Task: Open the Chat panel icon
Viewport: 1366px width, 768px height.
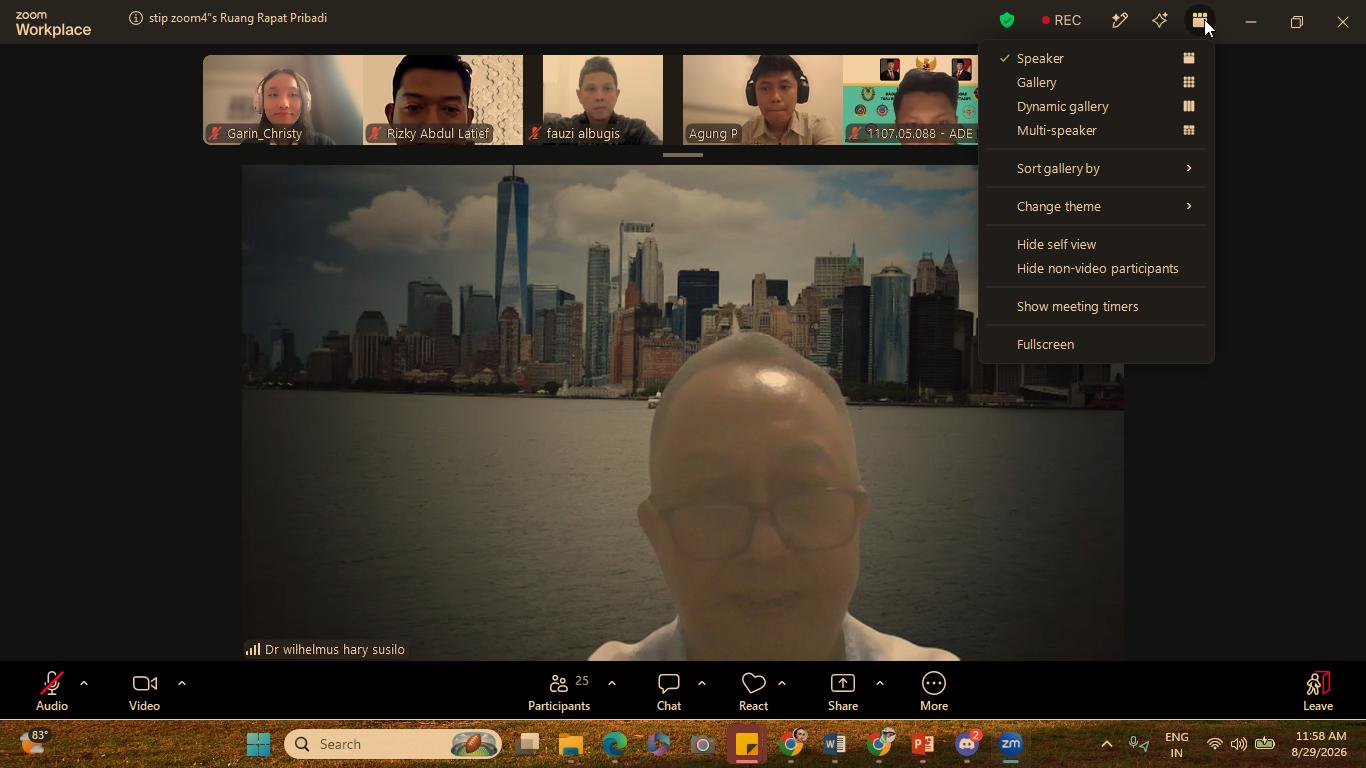Action: coord(669,684)
